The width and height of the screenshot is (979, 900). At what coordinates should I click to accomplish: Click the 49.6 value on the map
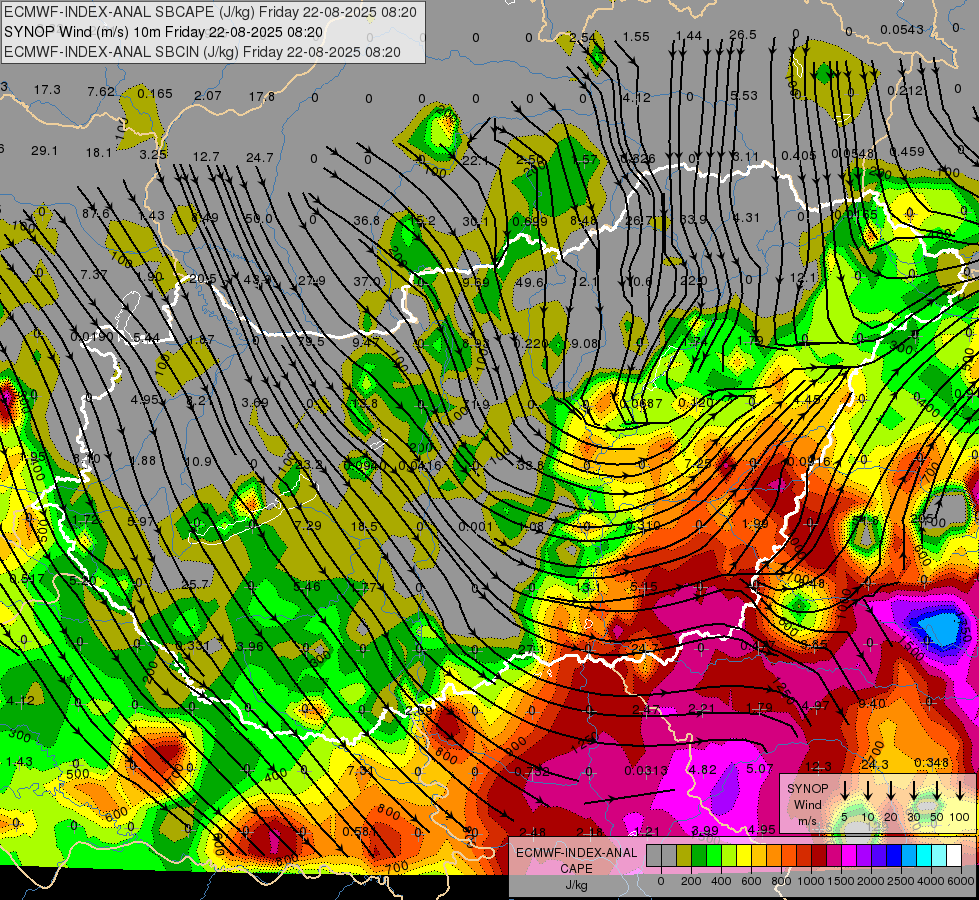coord(529,282)
